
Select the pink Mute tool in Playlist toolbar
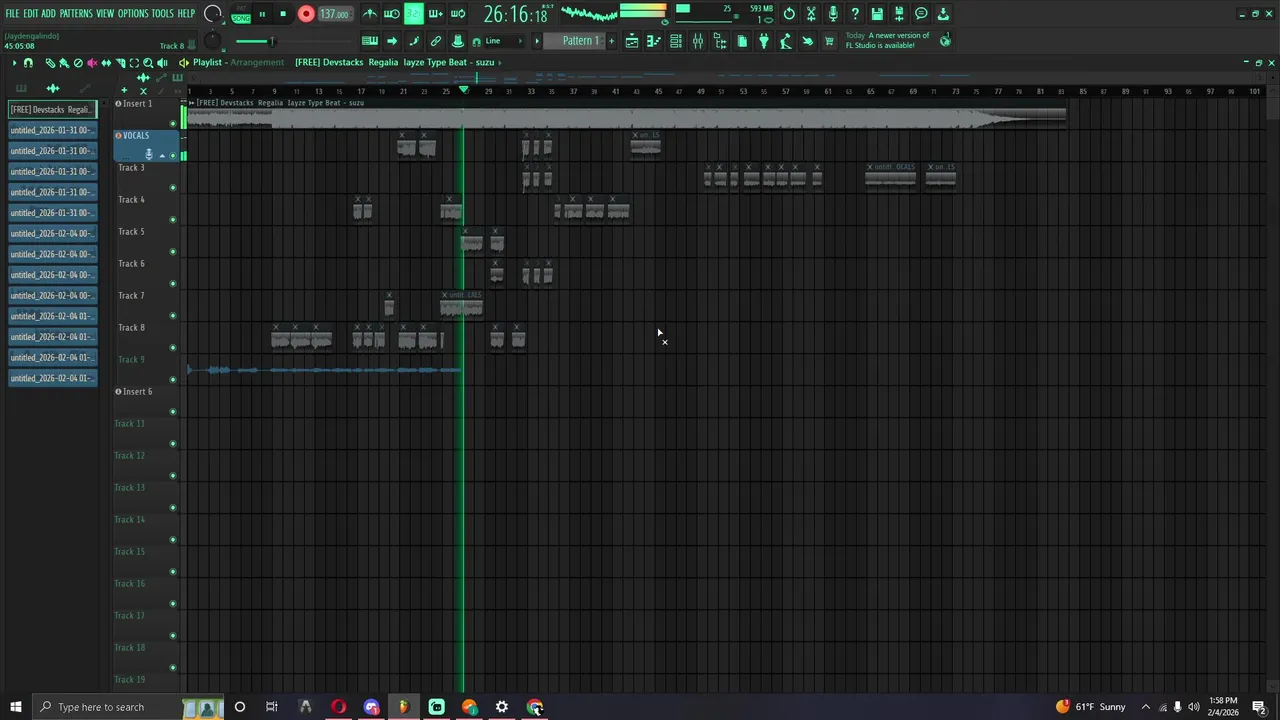[92, 62]
